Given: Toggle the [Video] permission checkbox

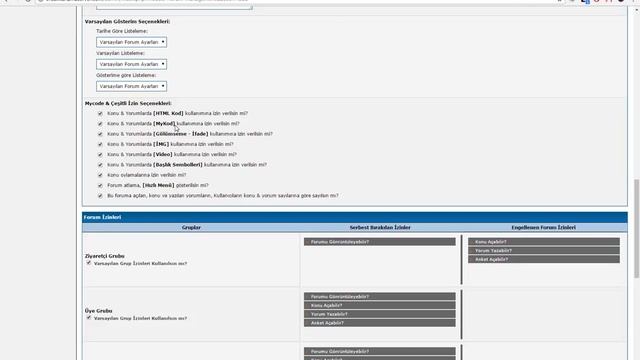Looking at the screenshot, I should [x=100, y=154].
